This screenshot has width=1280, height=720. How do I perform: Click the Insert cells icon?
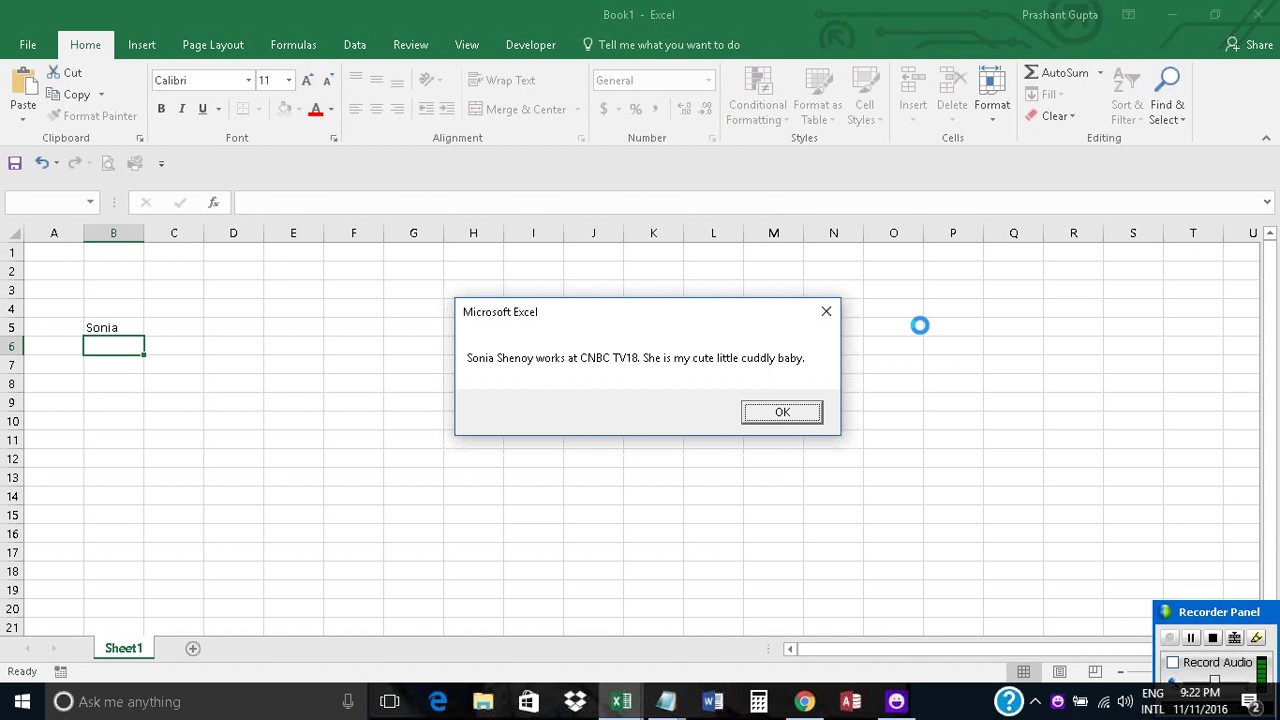[912, 82]
